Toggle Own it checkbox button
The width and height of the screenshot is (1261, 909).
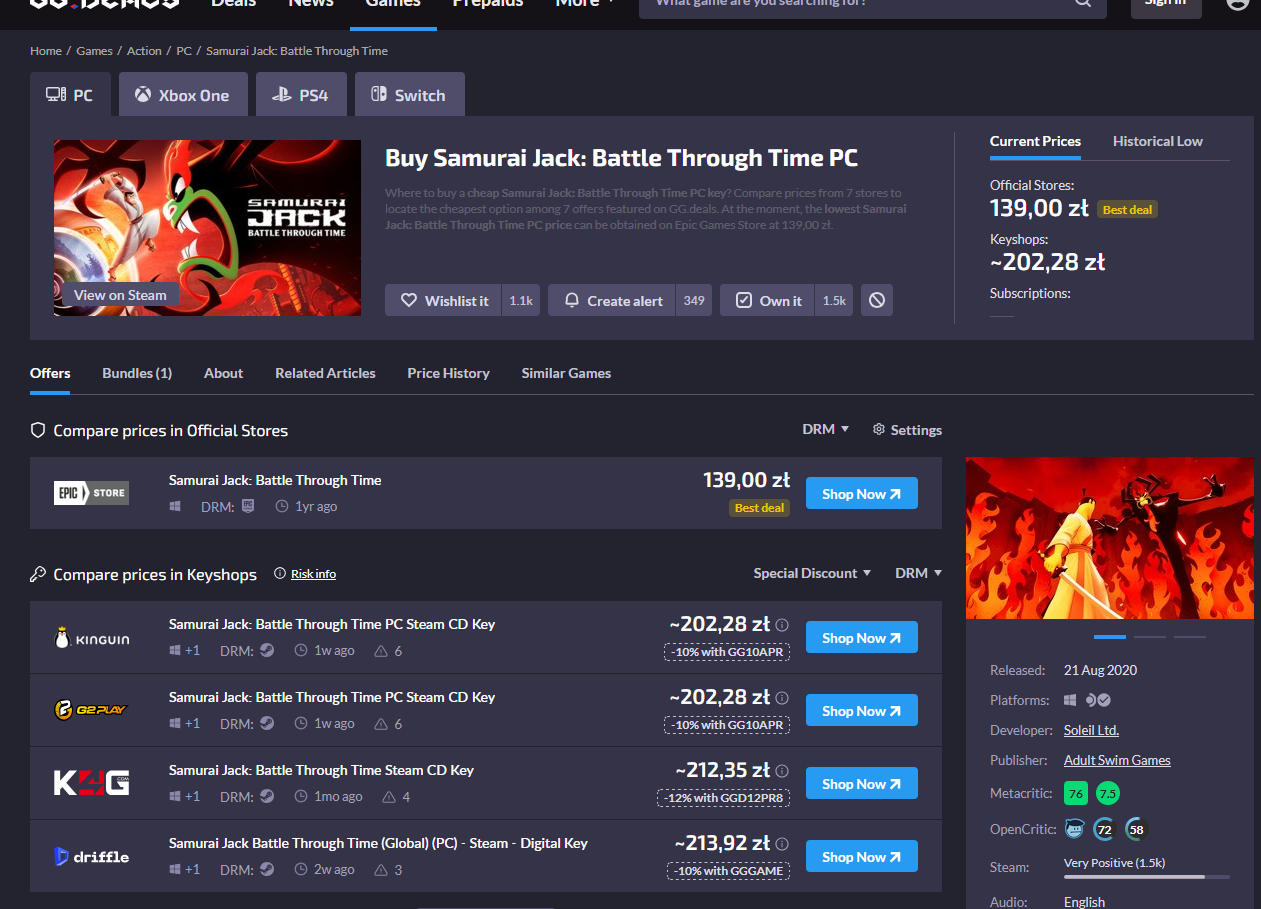tap(769, 300)
